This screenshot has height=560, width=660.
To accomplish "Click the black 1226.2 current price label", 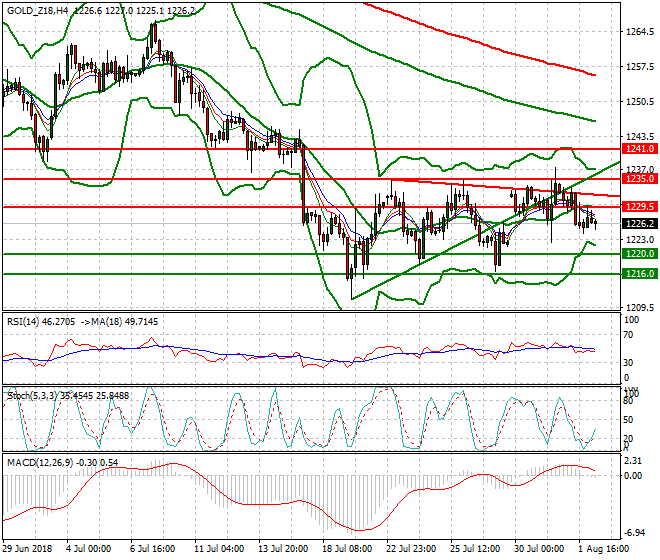I will pos(639,224).
